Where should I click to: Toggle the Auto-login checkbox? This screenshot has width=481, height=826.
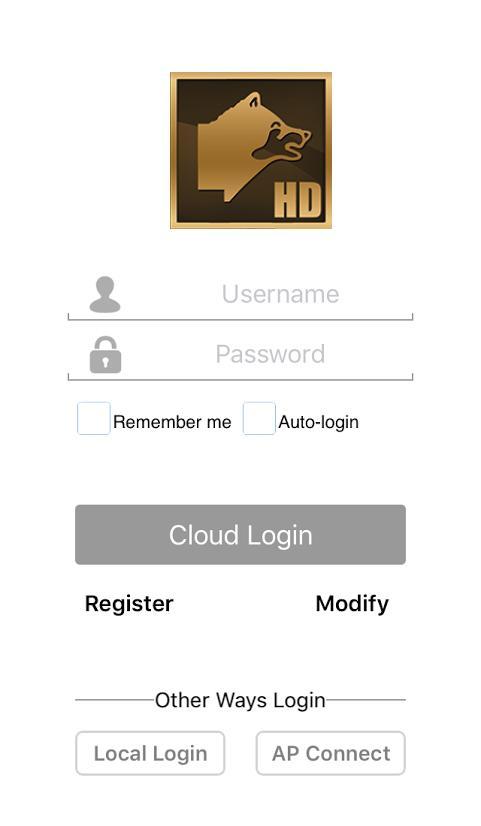259,418
